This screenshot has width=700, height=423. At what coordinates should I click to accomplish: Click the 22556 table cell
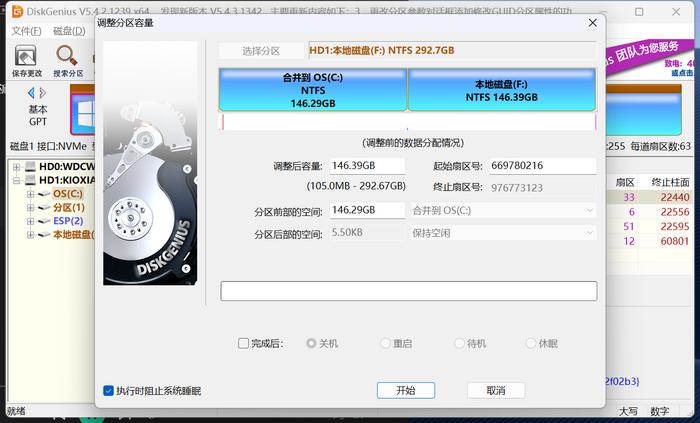675,212
